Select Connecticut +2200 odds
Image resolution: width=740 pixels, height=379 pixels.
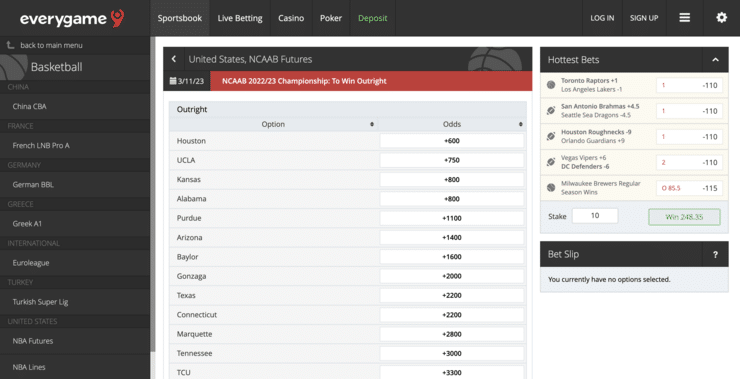[x=452, y=315]
